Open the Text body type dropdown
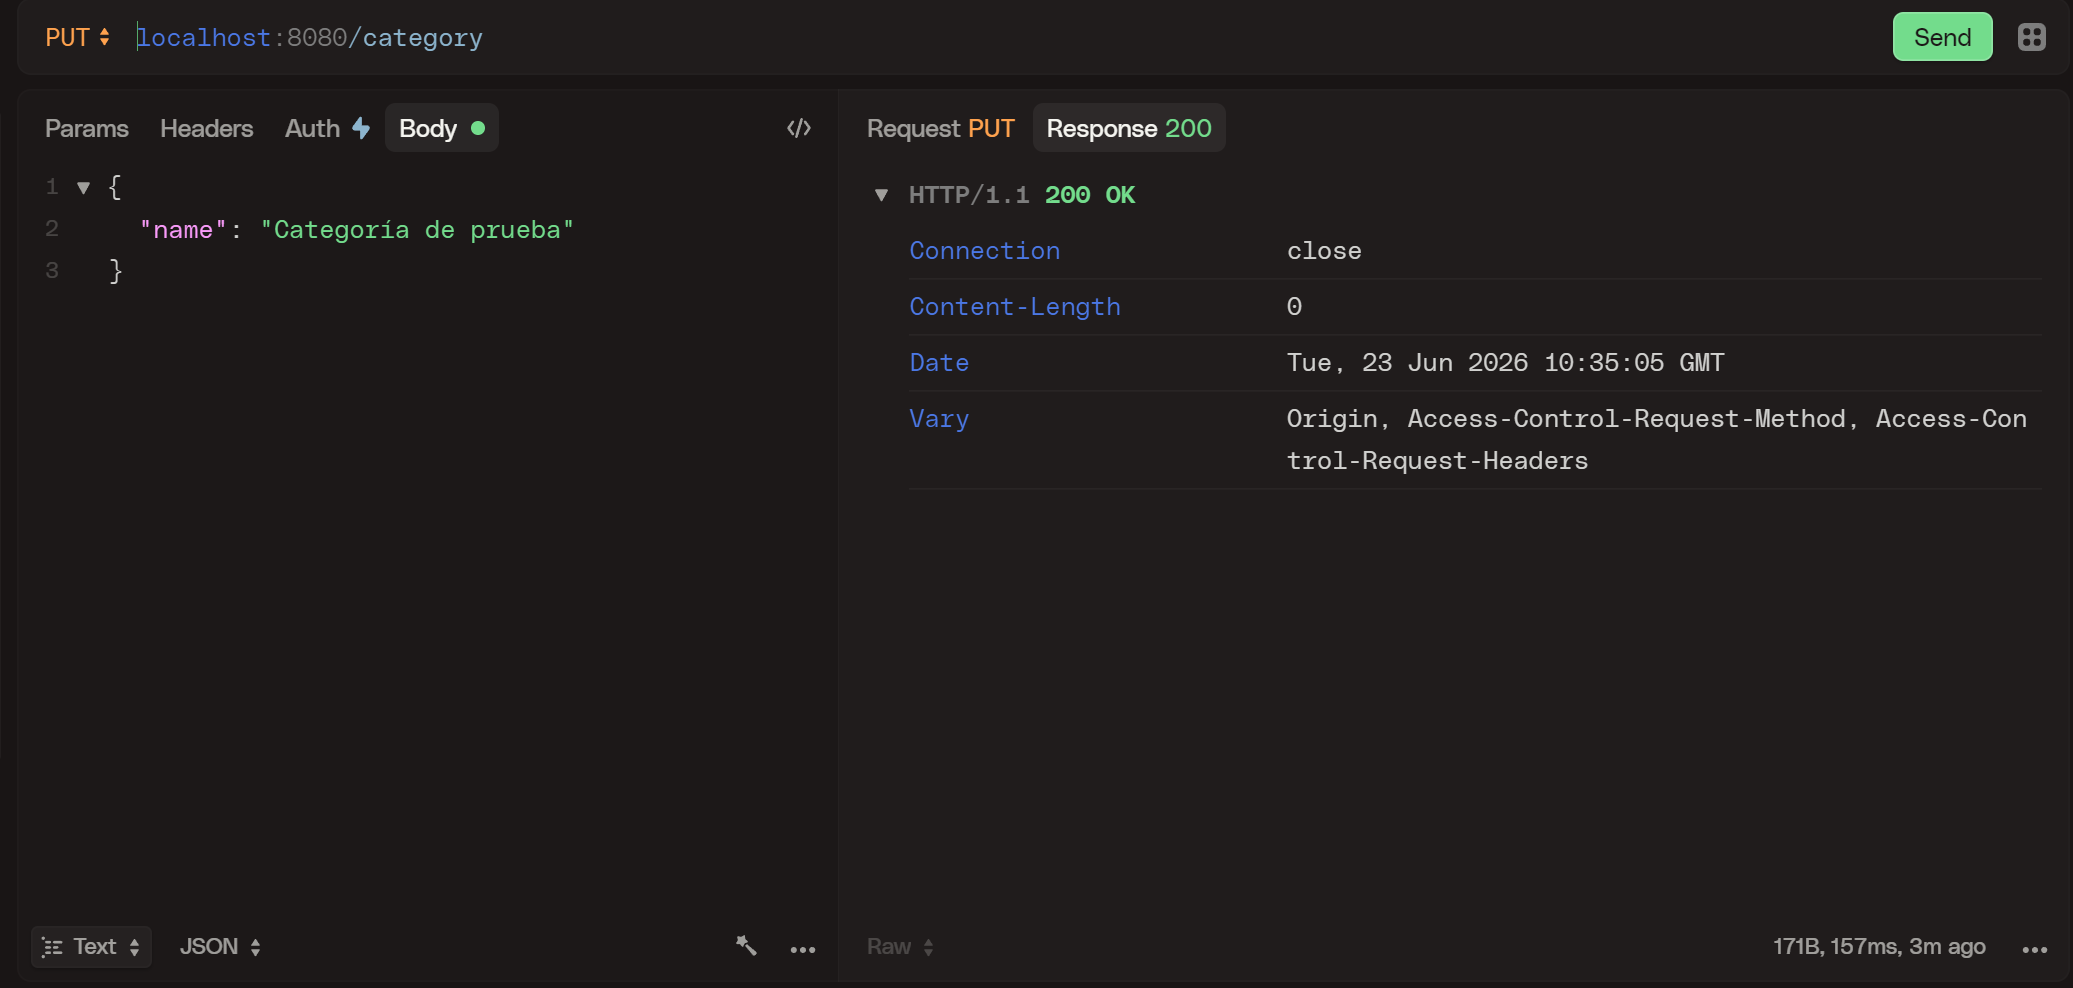Viewport: 2073px width, 988px height. 92,946
